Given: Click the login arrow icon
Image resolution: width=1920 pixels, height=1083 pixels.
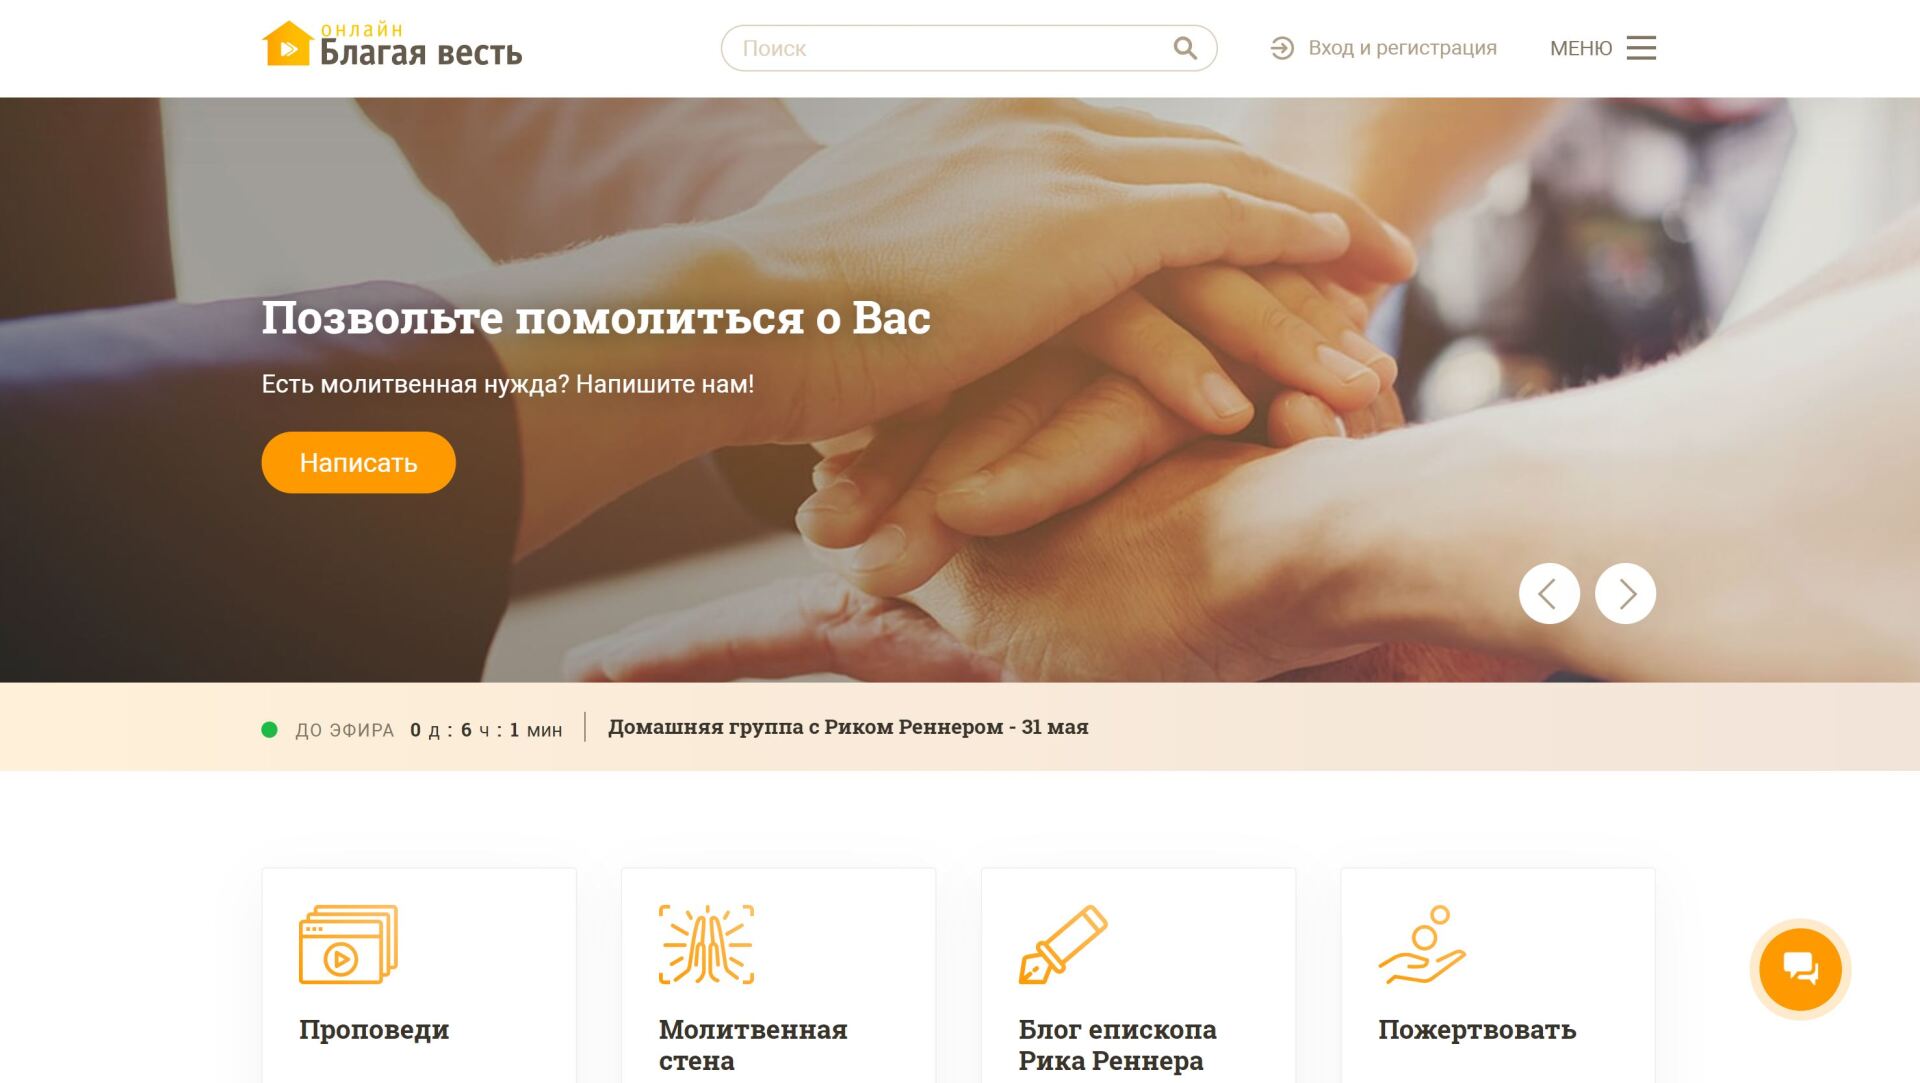Looking at the screenshot, I should (1282, 48).
